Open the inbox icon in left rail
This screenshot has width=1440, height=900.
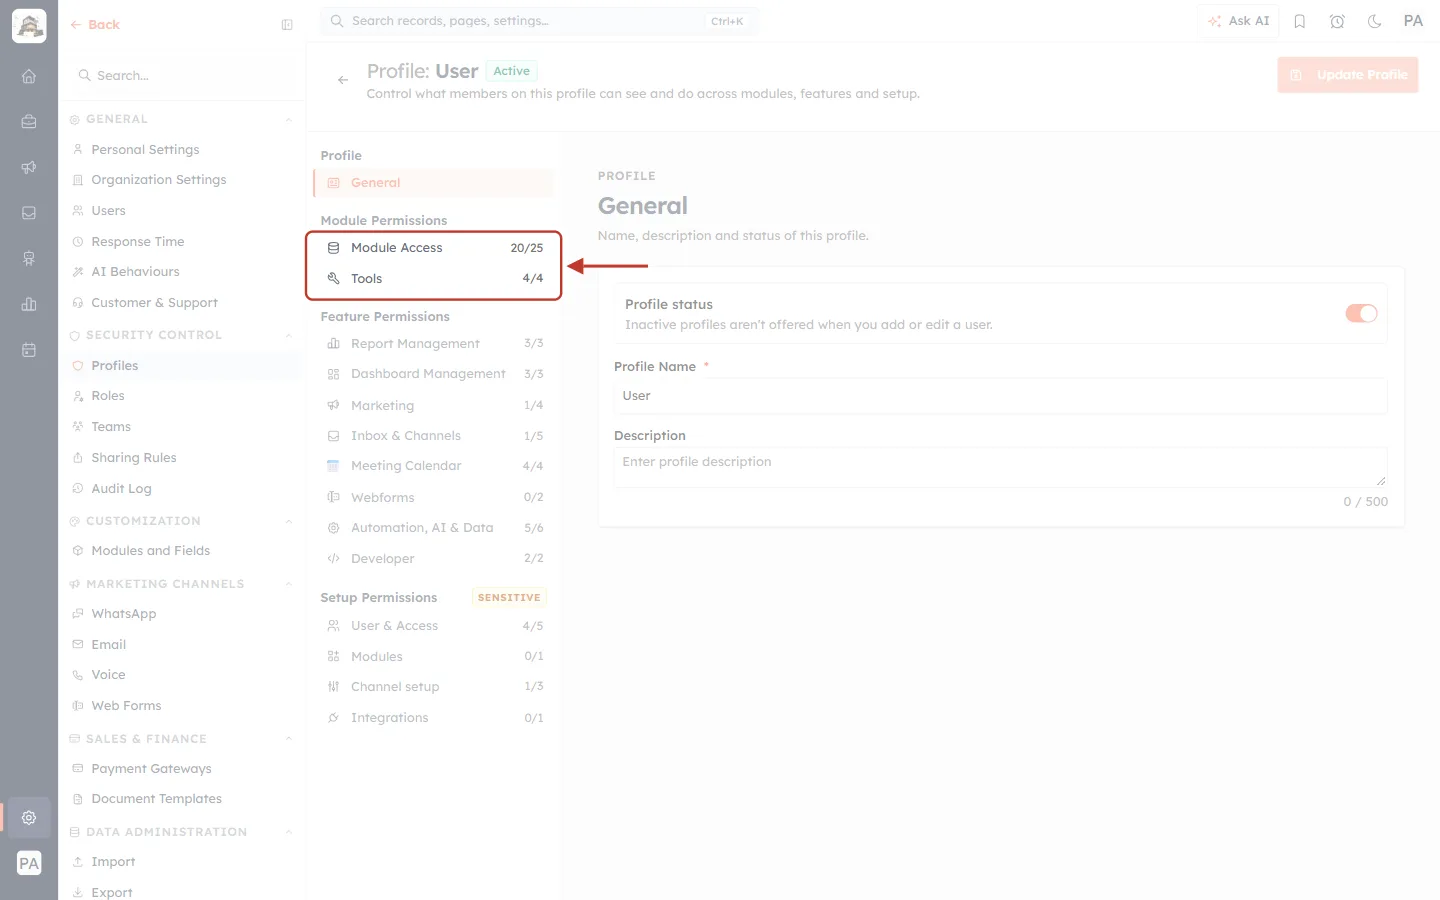click(x=29, y=213)
